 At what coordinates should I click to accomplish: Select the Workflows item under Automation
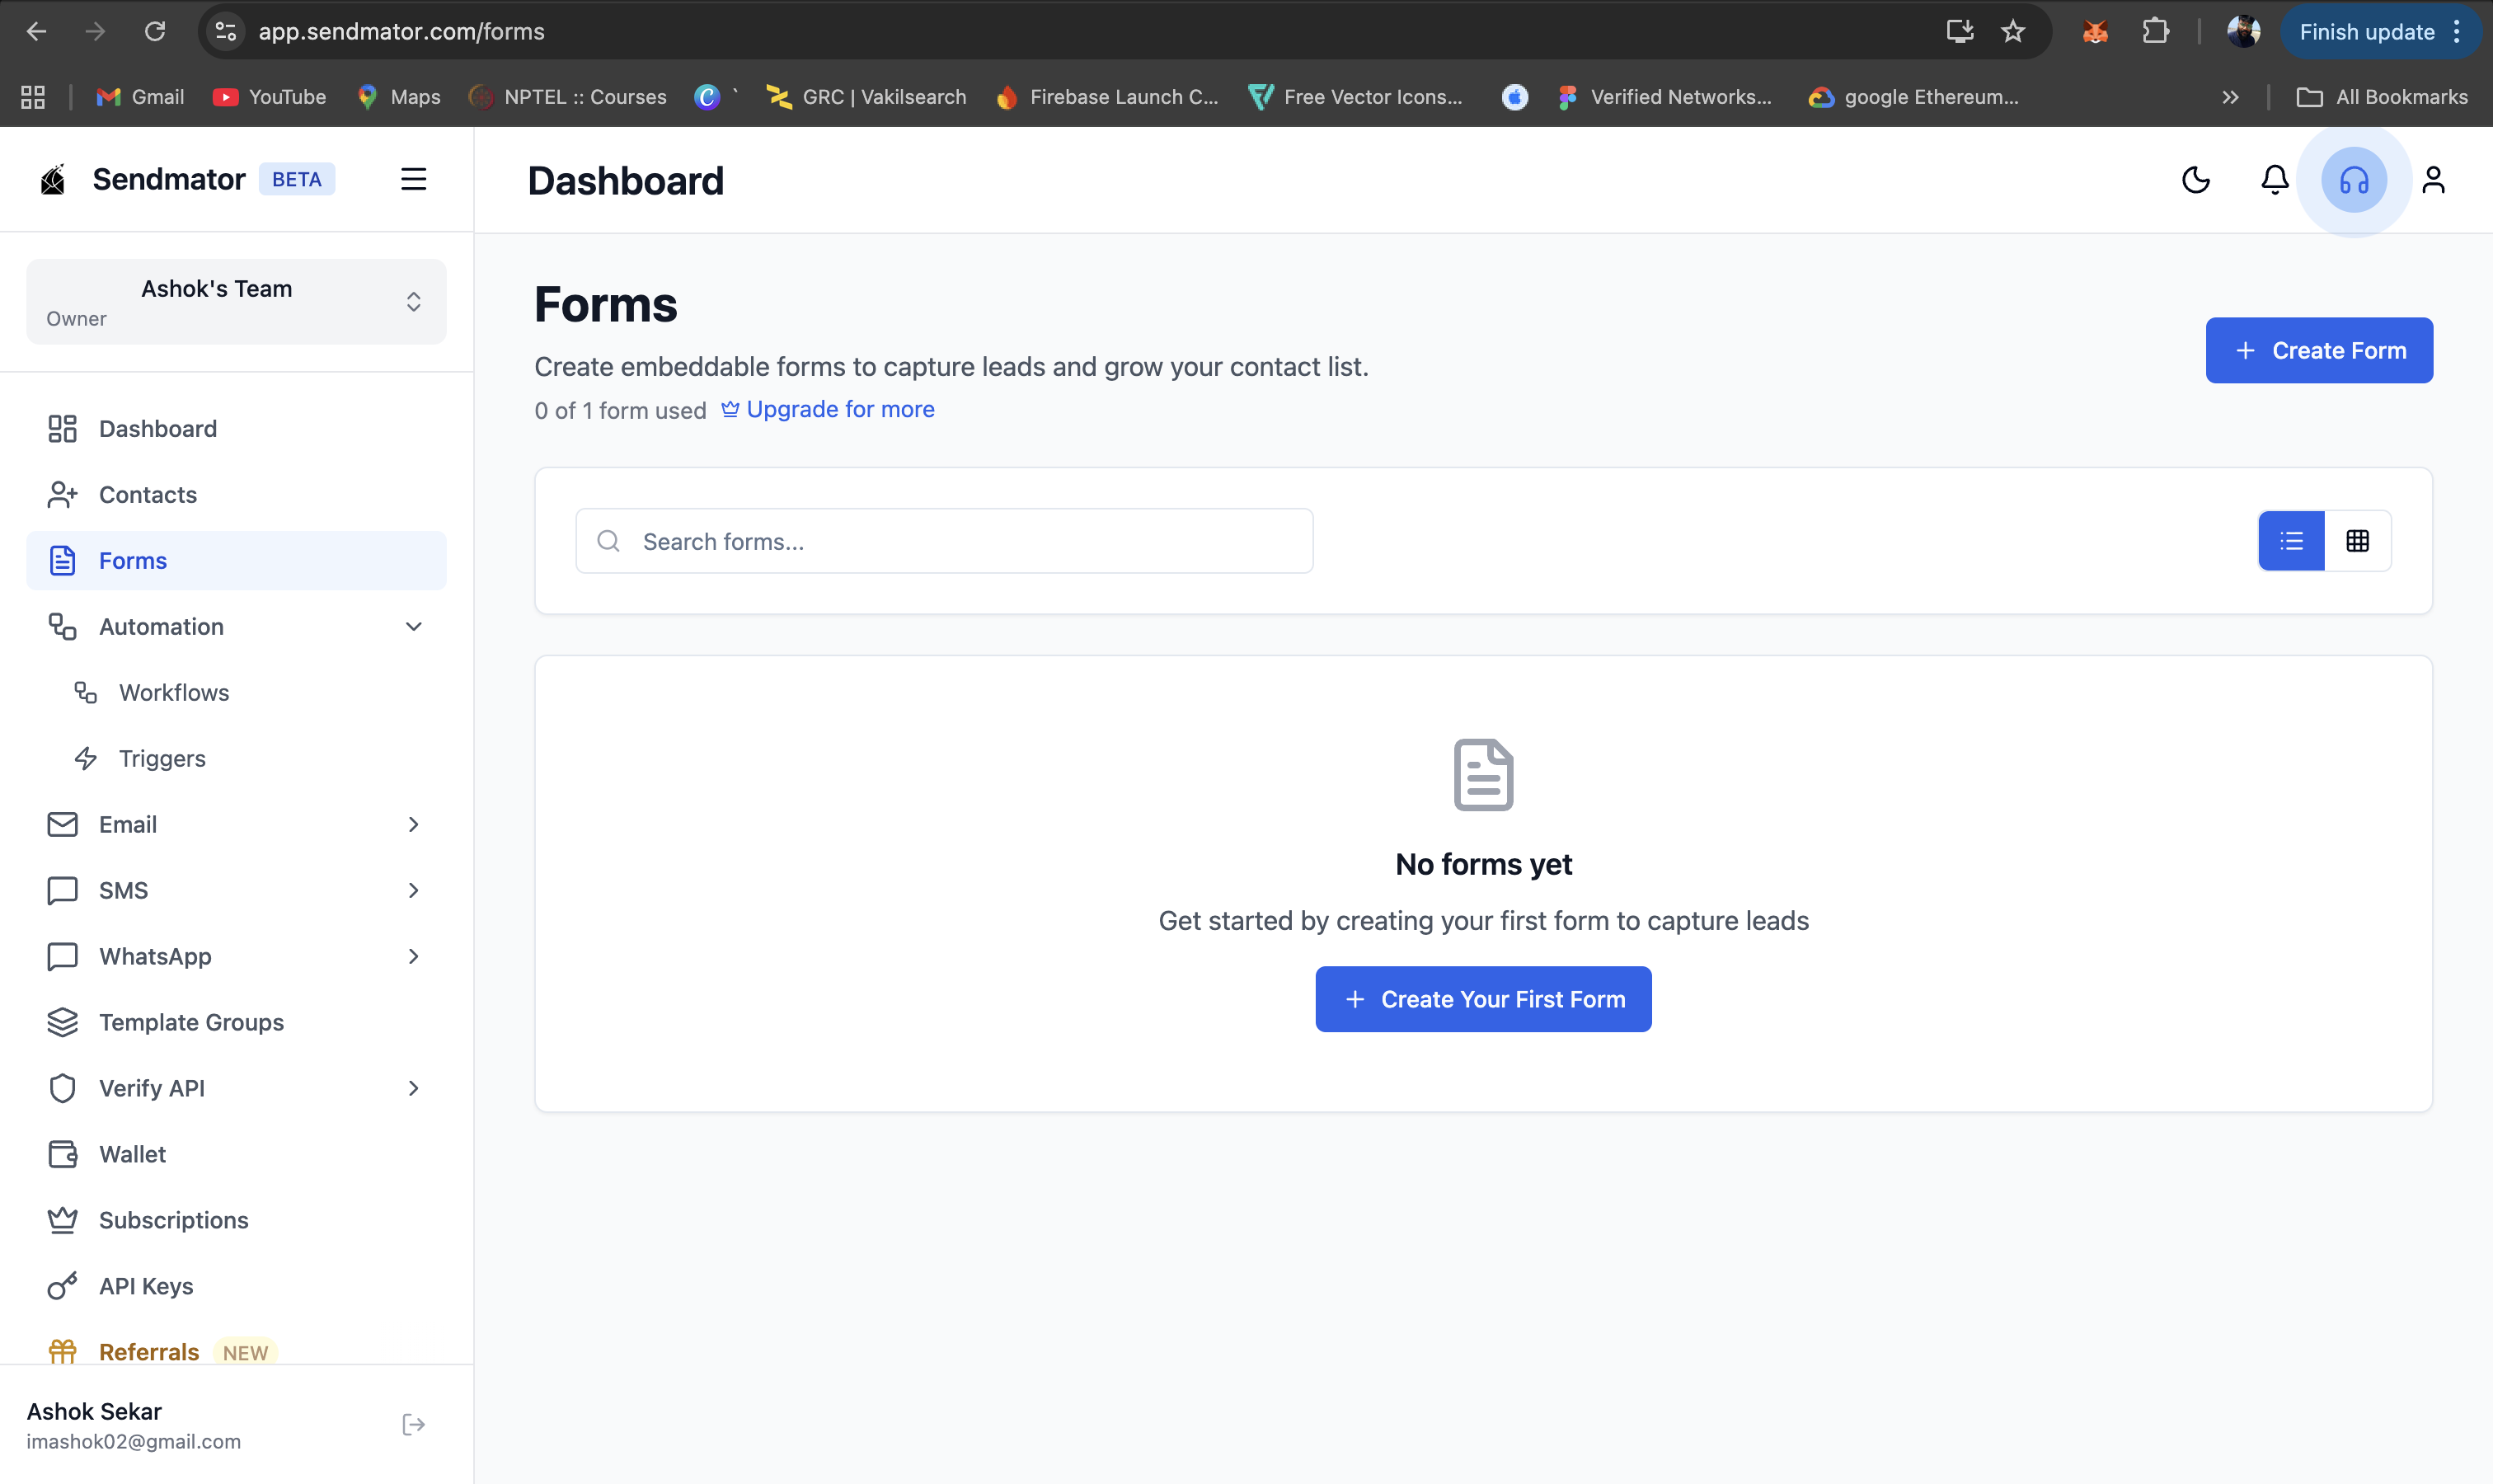[174, 691]
